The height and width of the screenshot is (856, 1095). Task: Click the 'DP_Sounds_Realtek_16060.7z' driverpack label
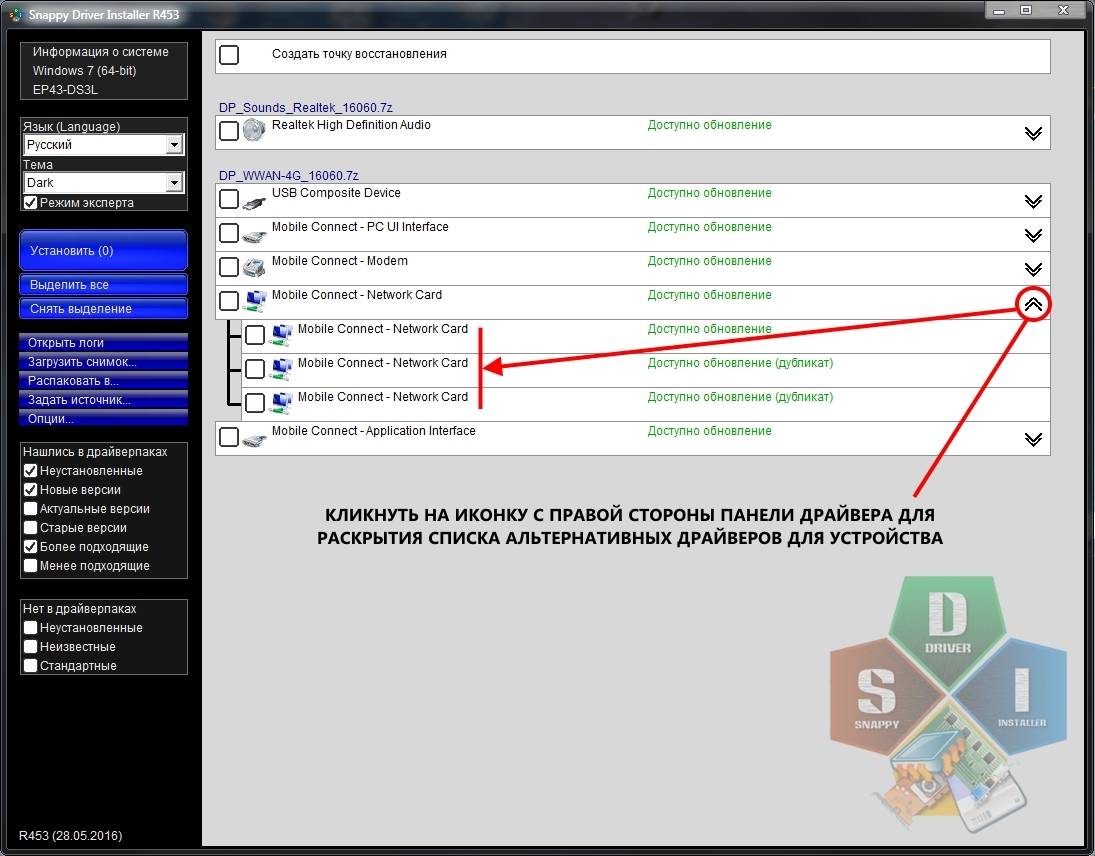[x=305, y=108]
